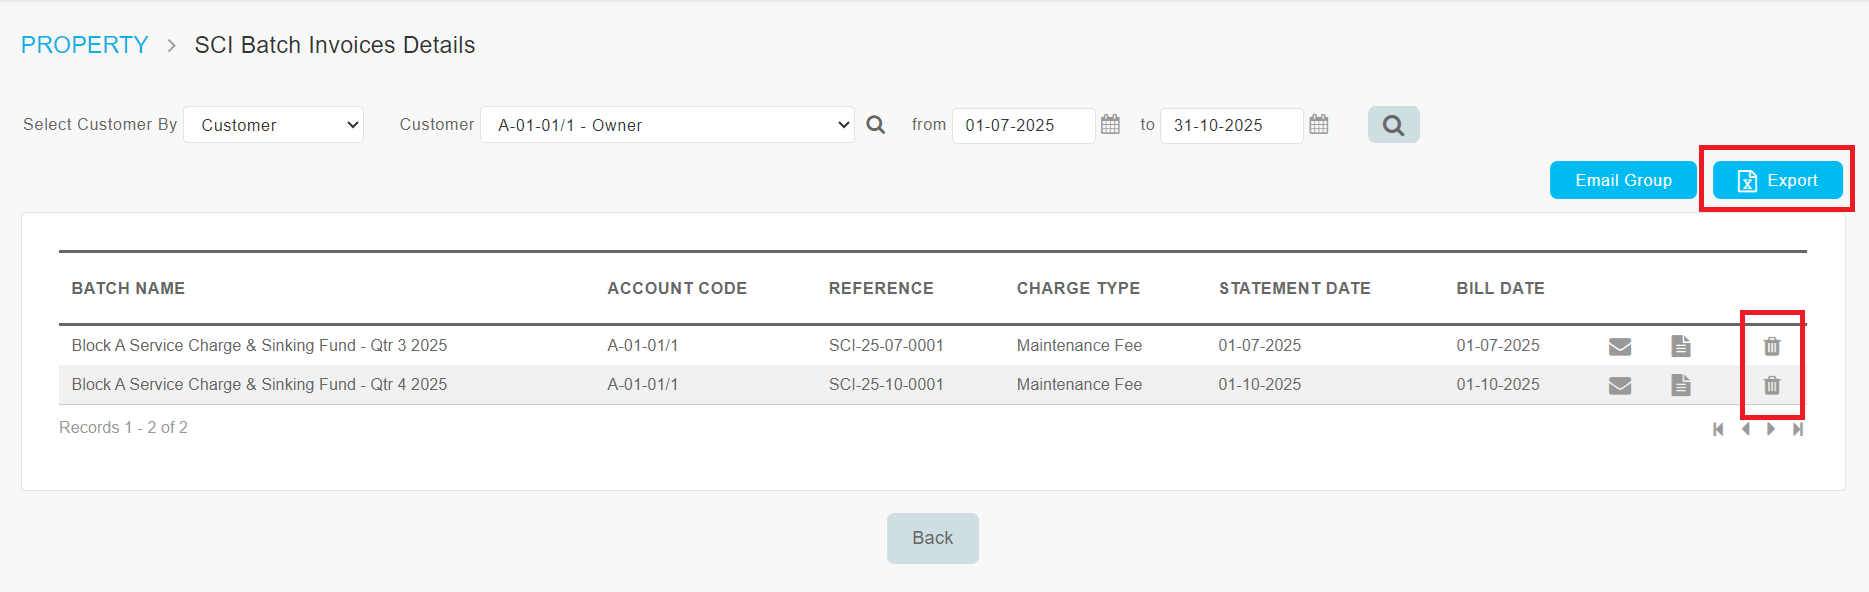
Task: Jump to the last page of records
Action: 1798,429
